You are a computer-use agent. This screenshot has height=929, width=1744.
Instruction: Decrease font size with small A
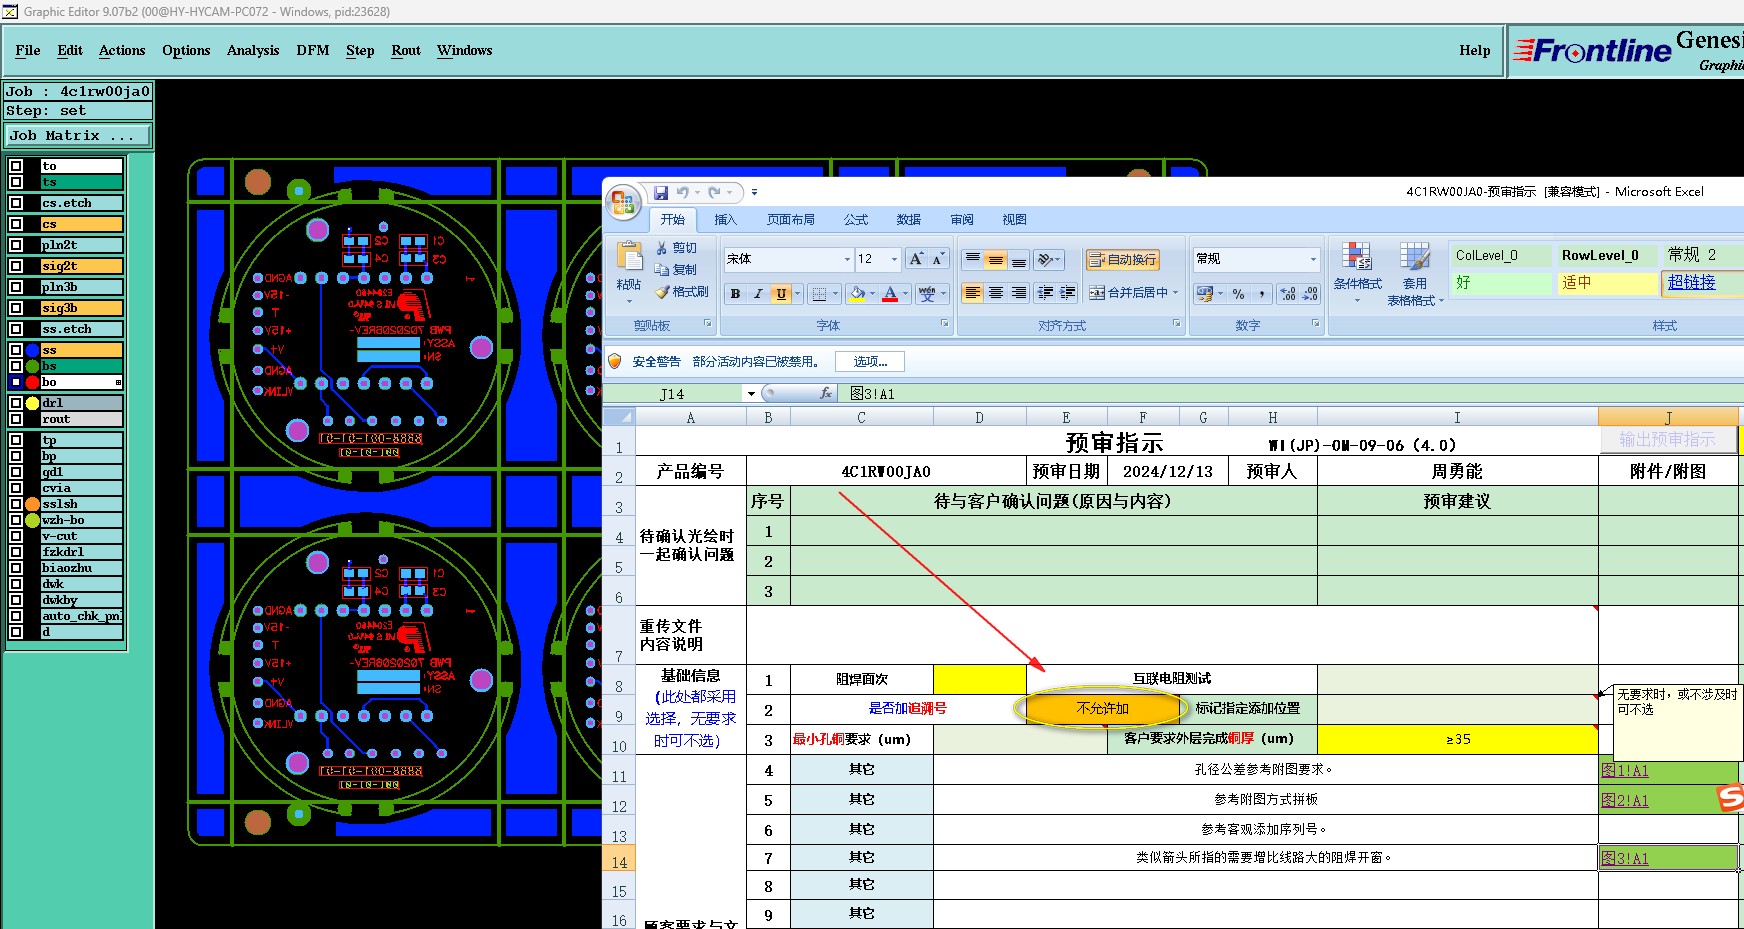(937, 259)
